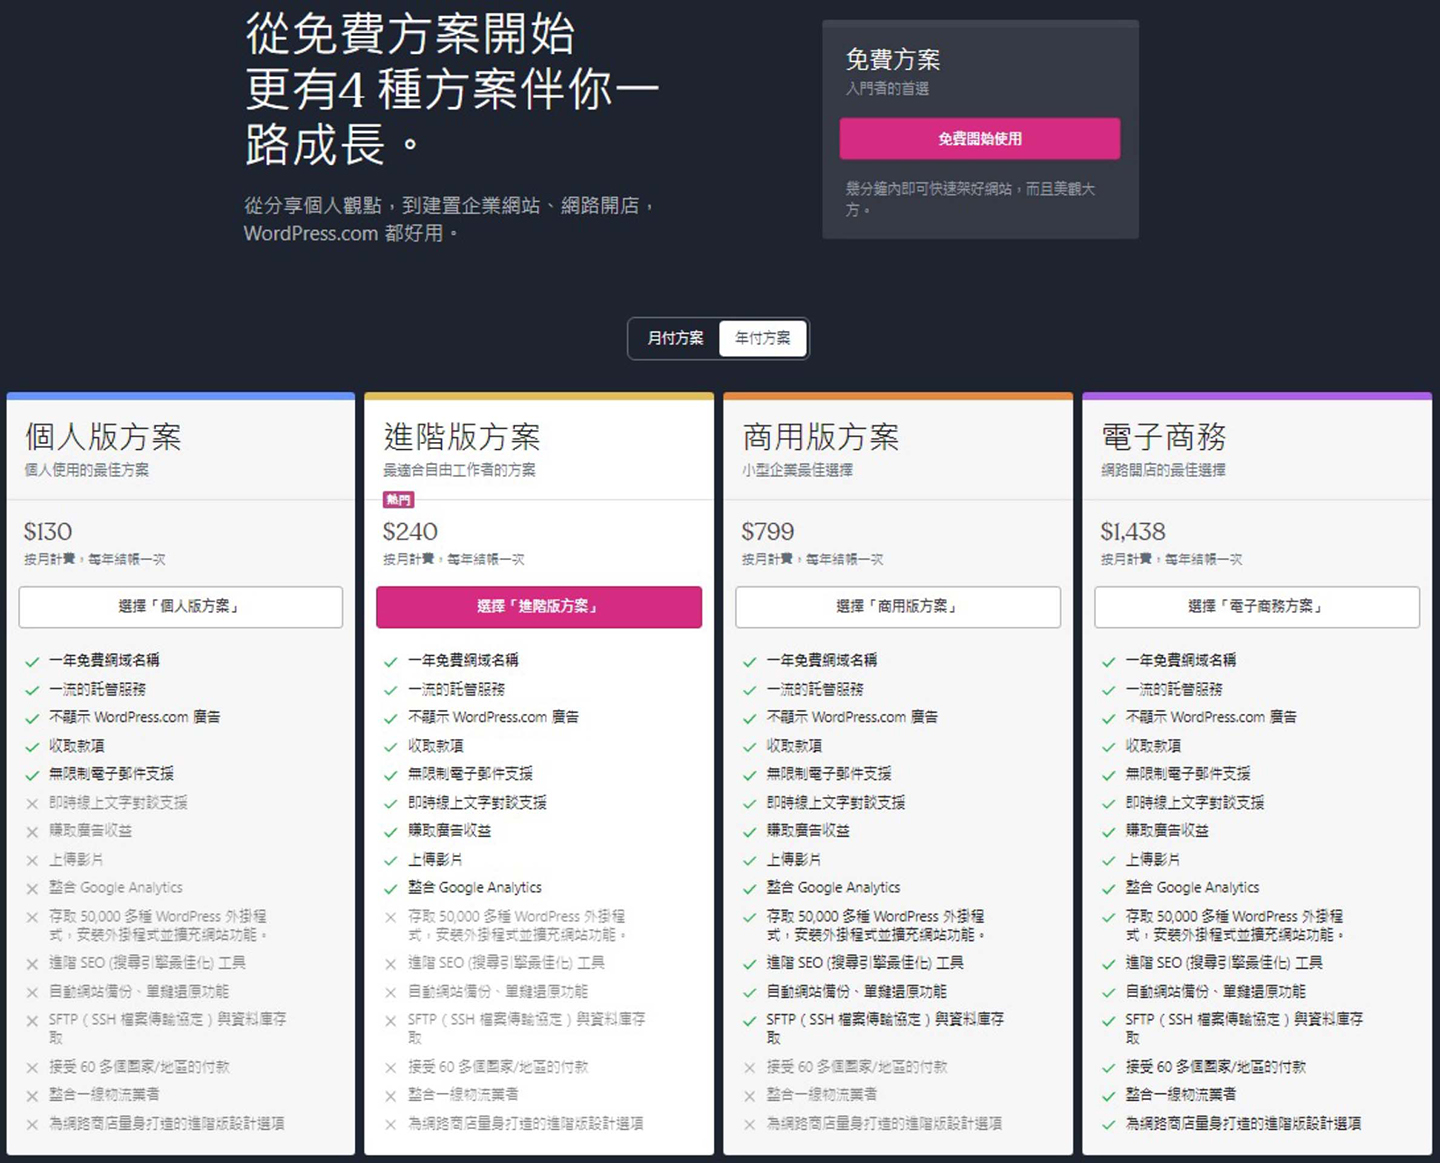Click checkmark beside 不顯示 WordPress.com 廣告 in 電子商務
Screen dimensions: 1440x1163
tap(1109, 718)
